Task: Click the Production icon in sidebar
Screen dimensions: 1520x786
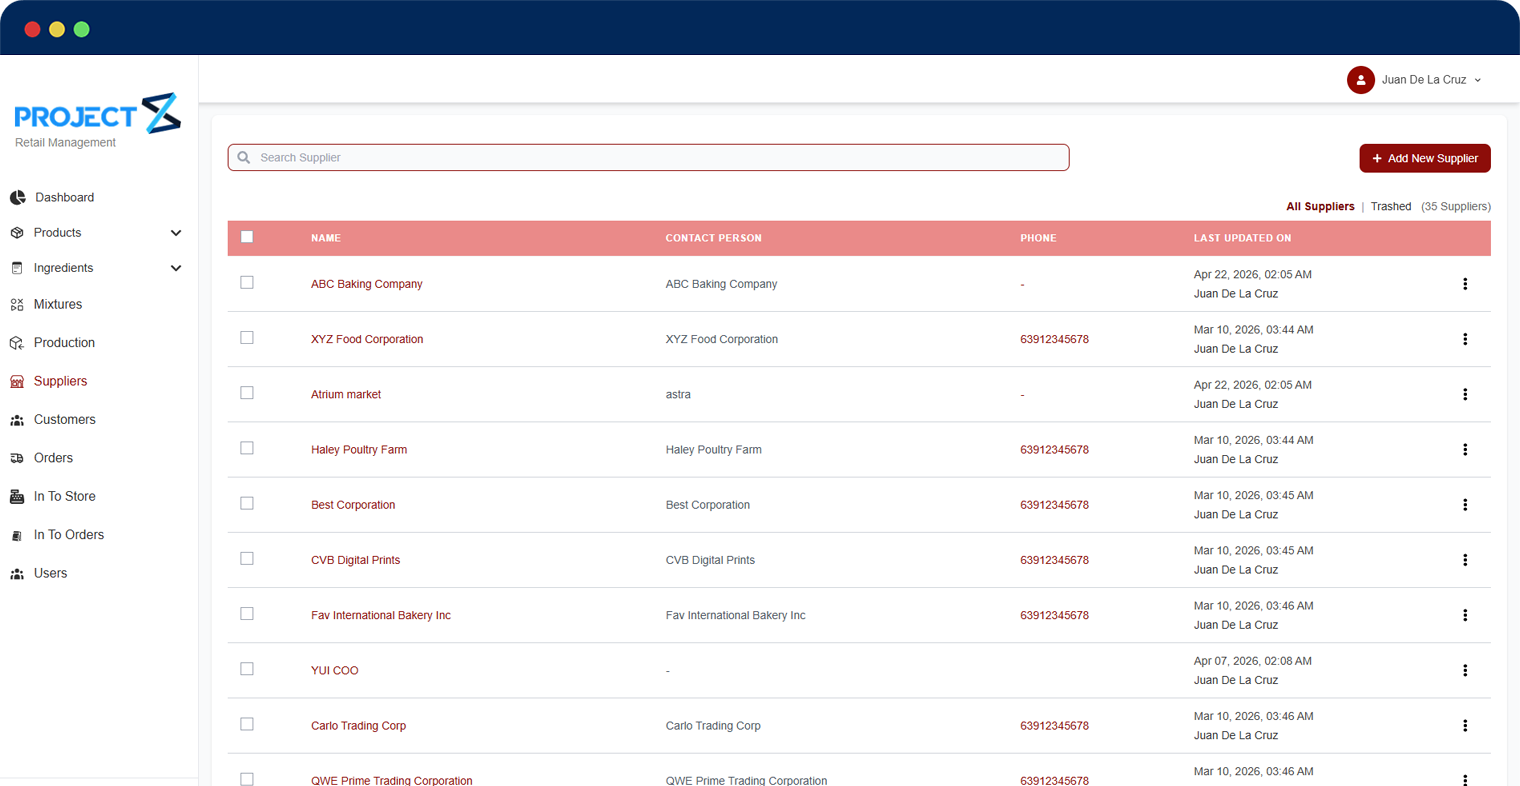Action: (17, 343)
